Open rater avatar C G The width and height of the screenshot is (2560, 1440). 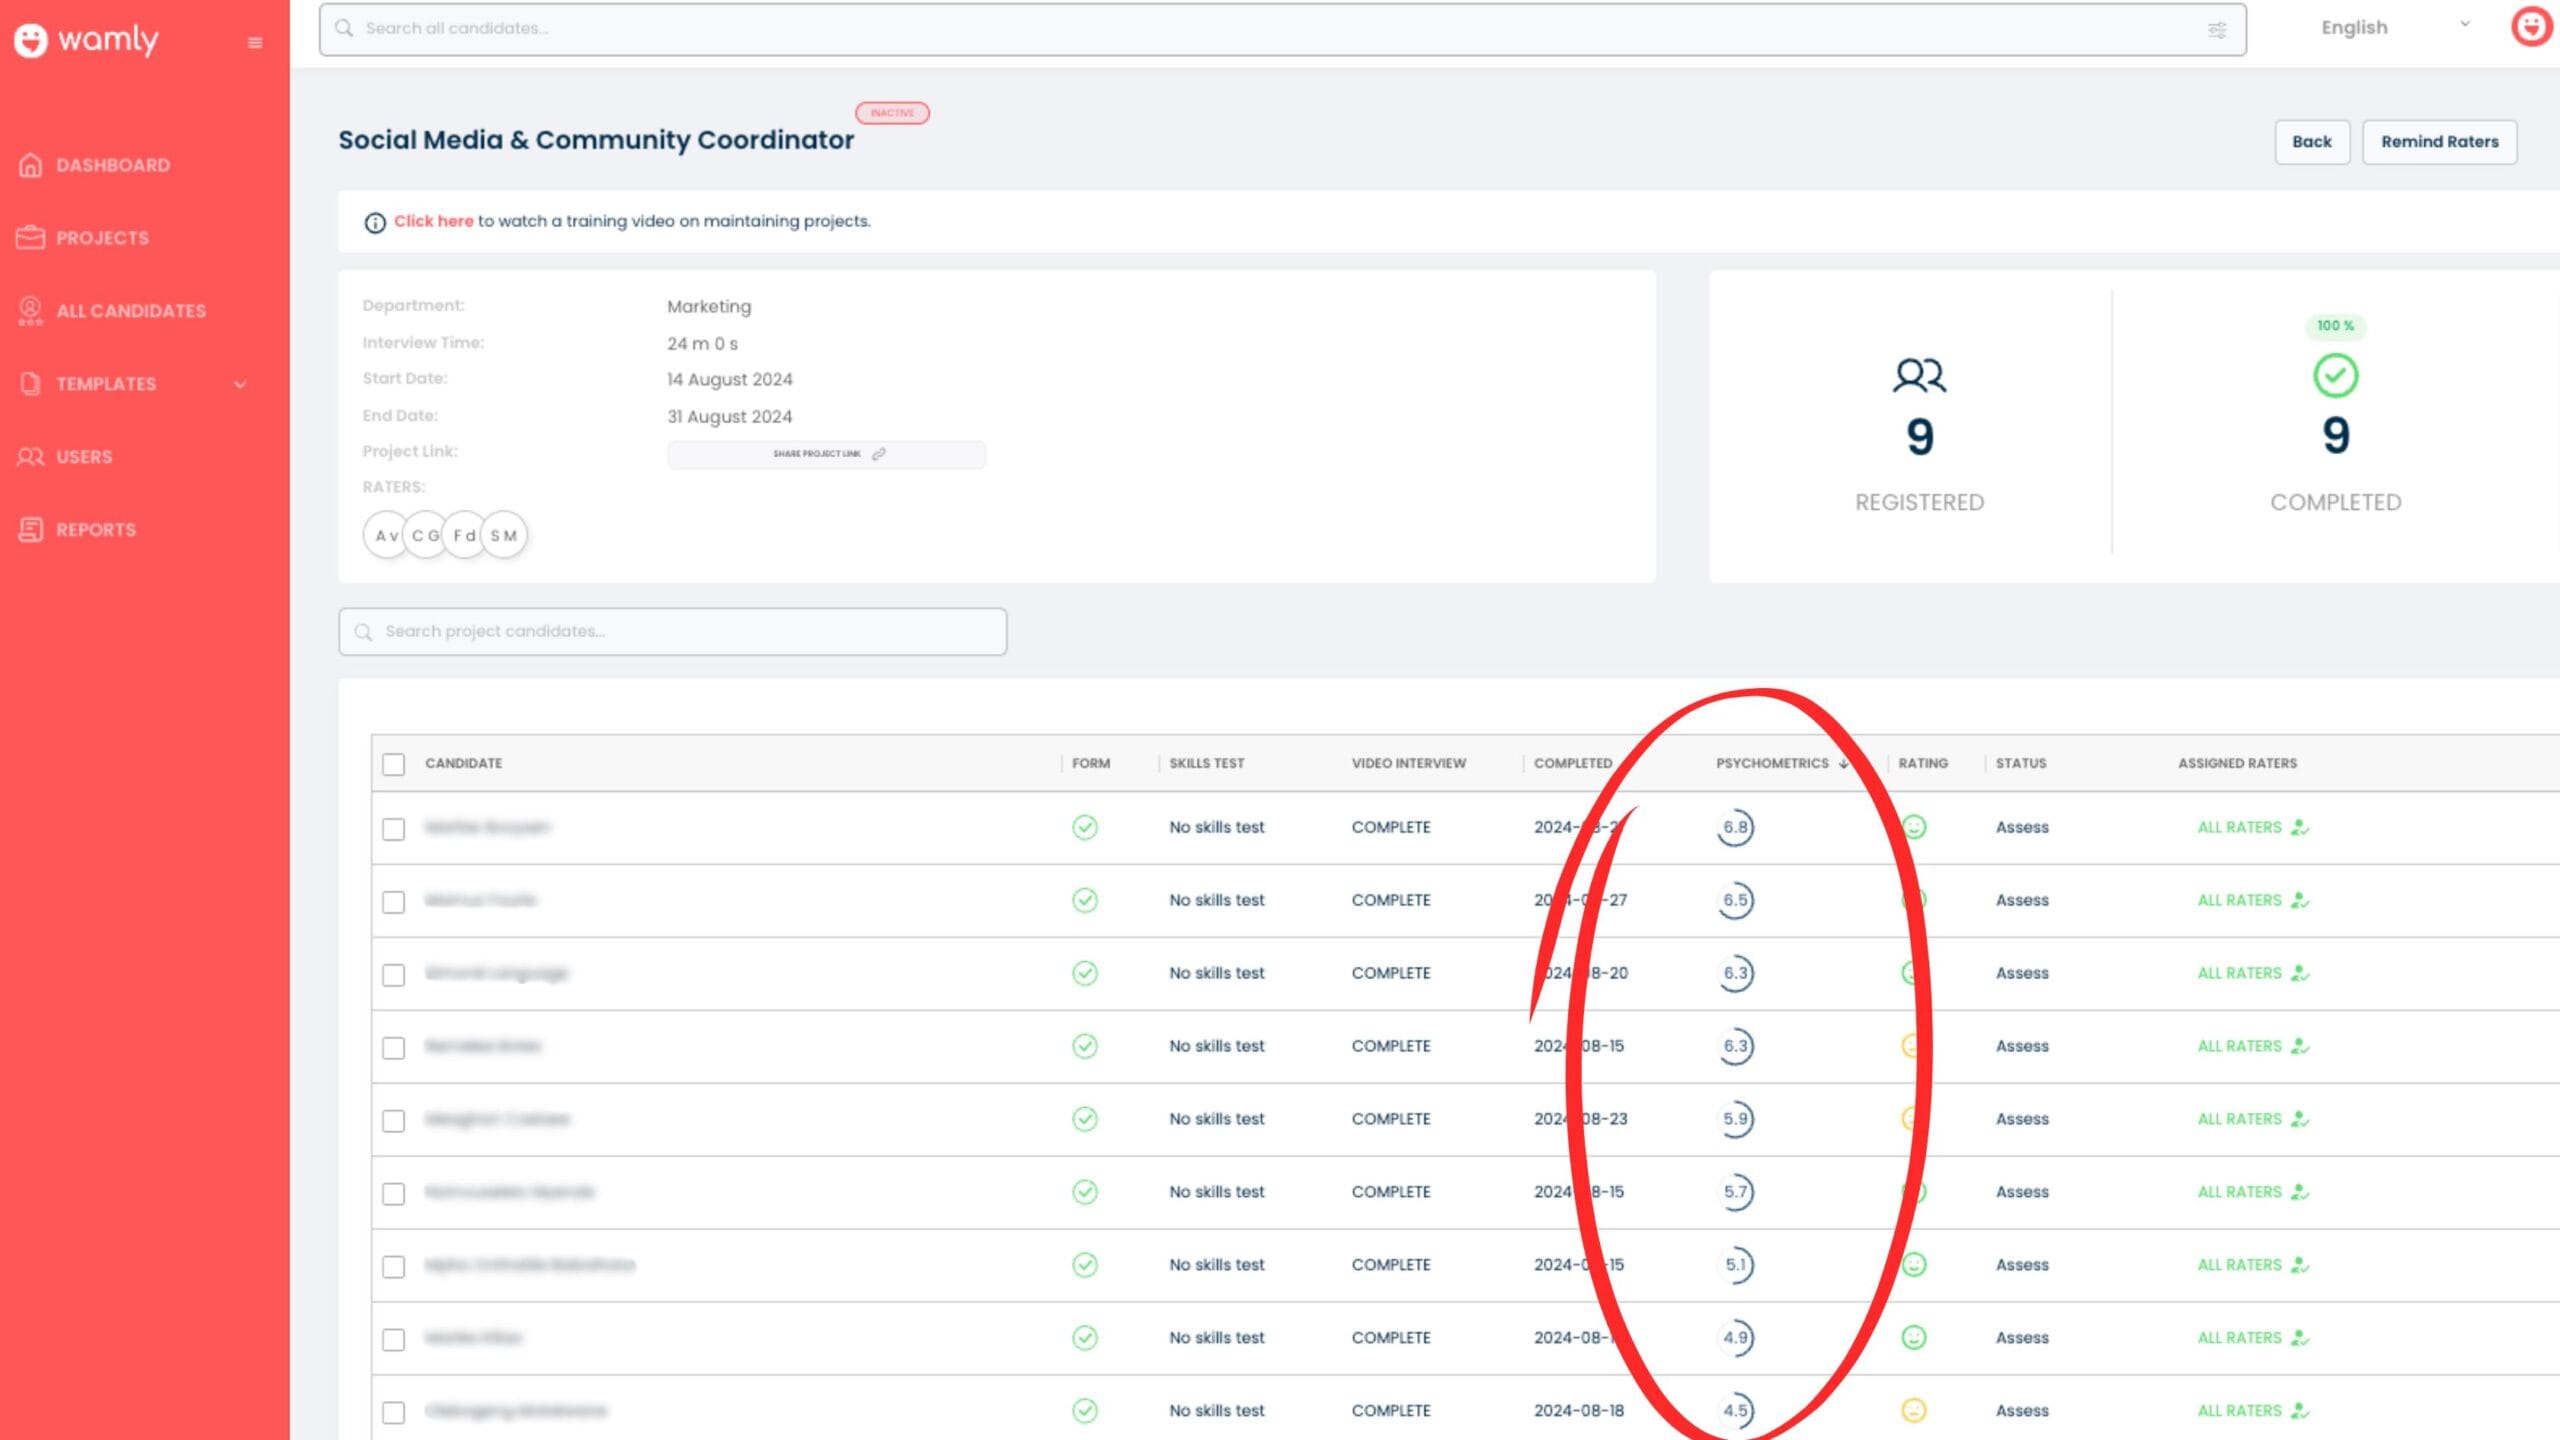pyautogui.click(x=425, y=535)
